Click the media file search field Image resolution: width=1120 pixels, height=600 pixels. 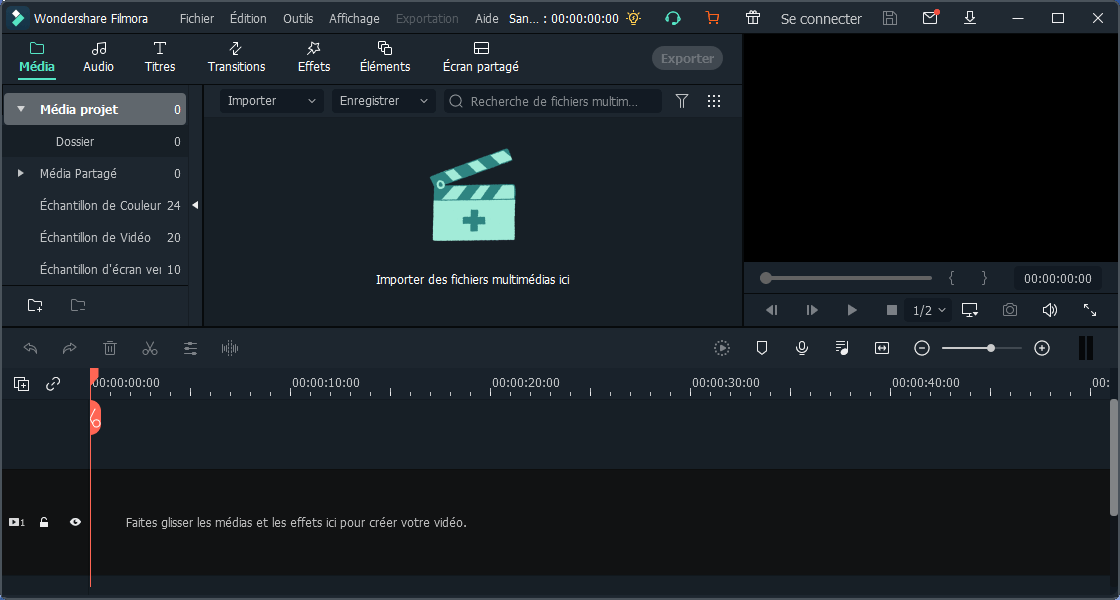[560, 101]
